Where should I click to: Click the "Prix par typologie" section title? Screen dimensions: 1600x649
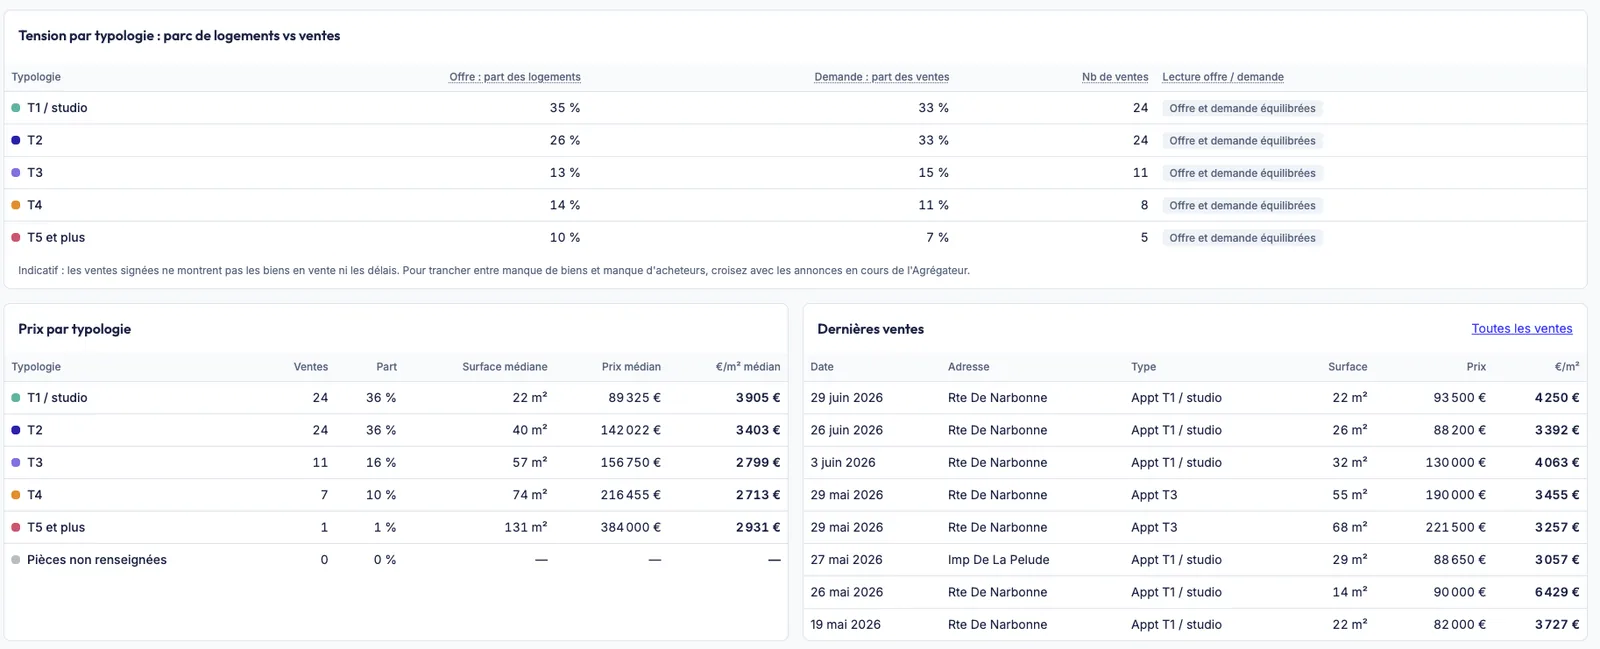click(75, 329)
